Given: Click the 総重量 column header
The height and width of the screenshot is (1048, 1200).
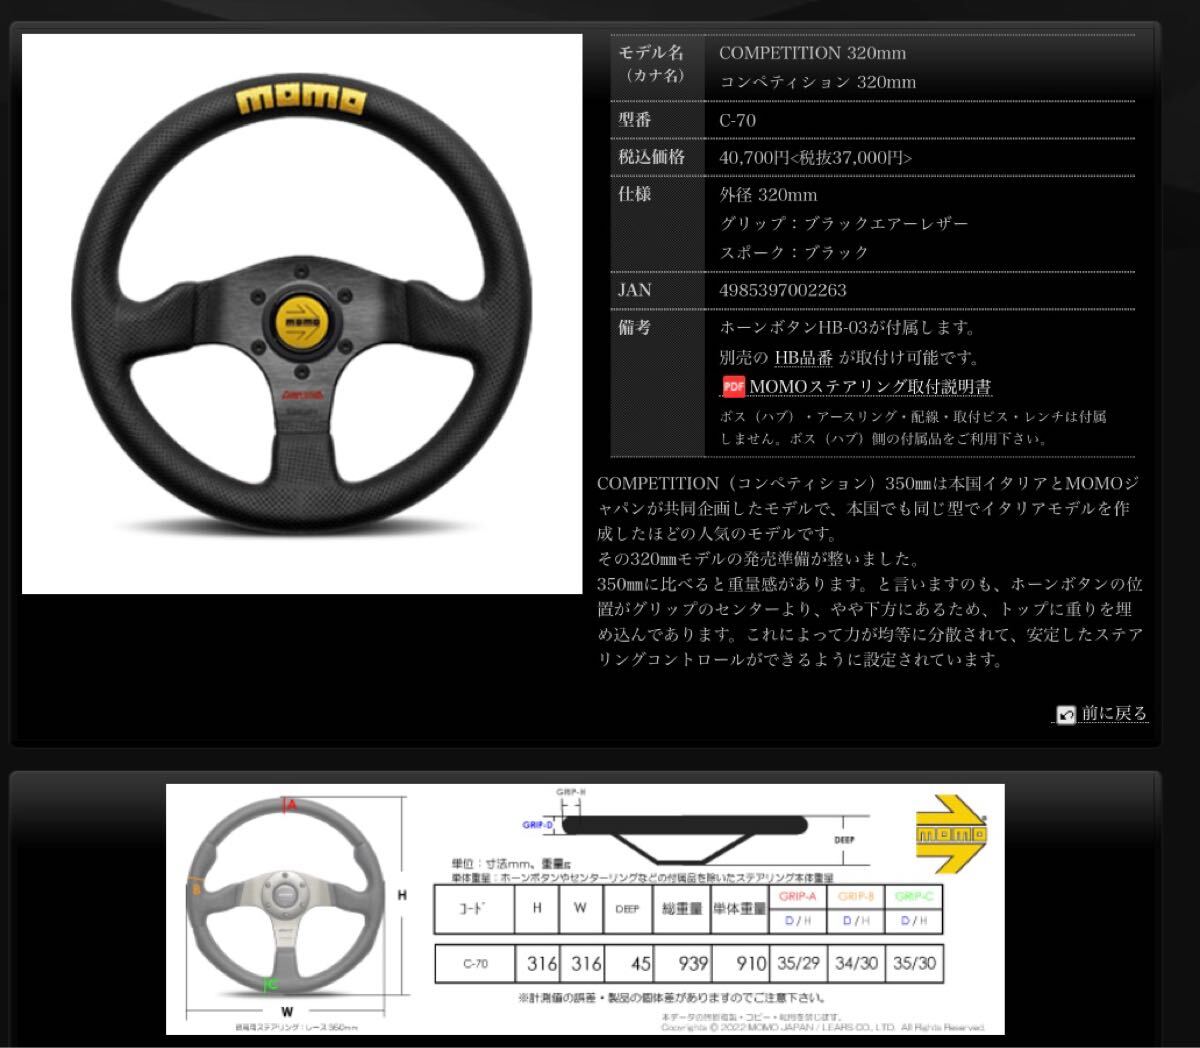Looking at the screenshot, I should pos(682,908).
